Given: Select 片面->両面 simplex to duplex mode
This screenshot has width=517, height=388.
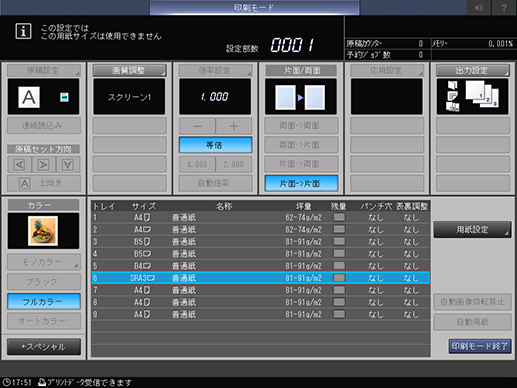Looking at the screenshot, I should [x=301, y=164].
